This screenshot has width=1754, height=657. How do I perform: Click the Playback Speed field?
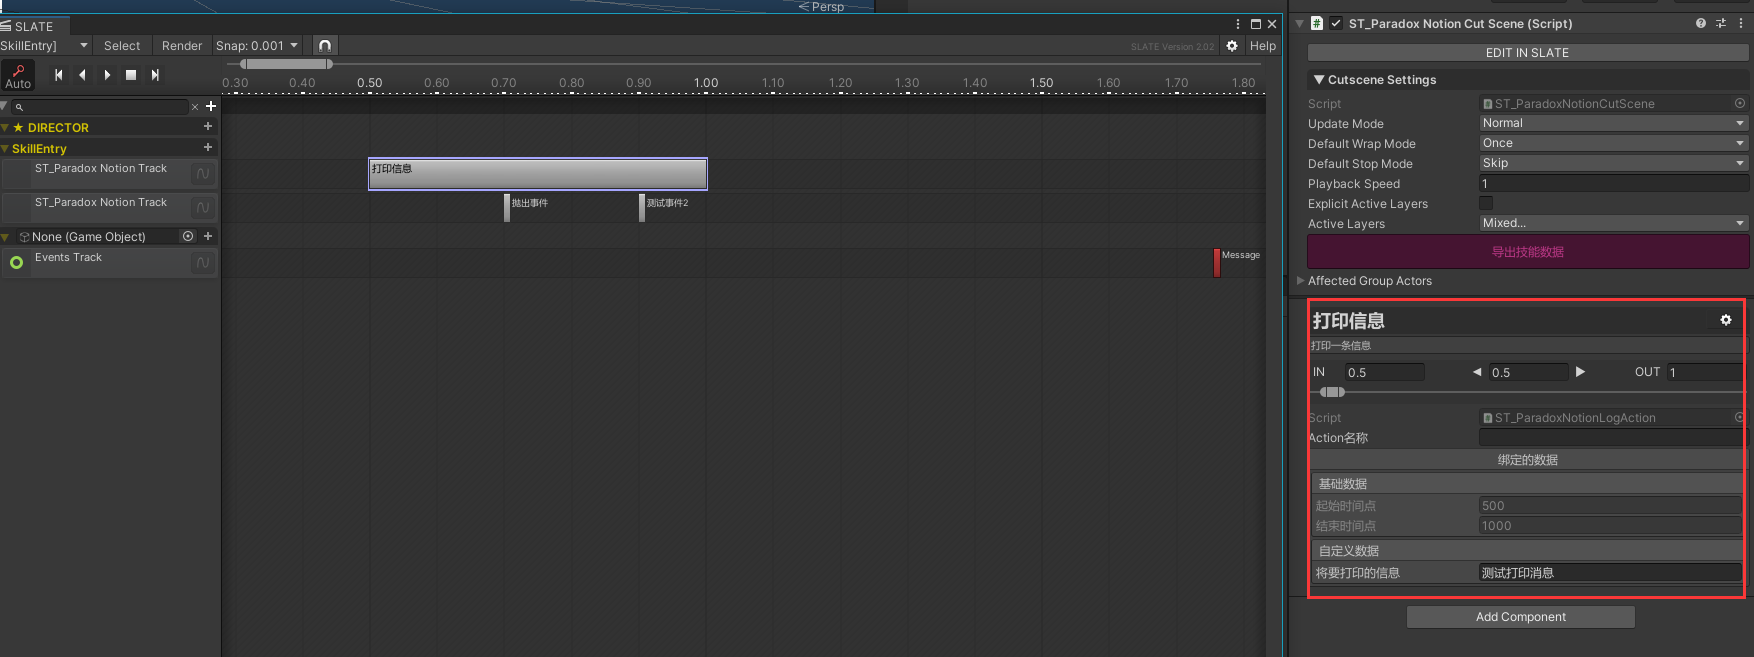(1614, 183)
